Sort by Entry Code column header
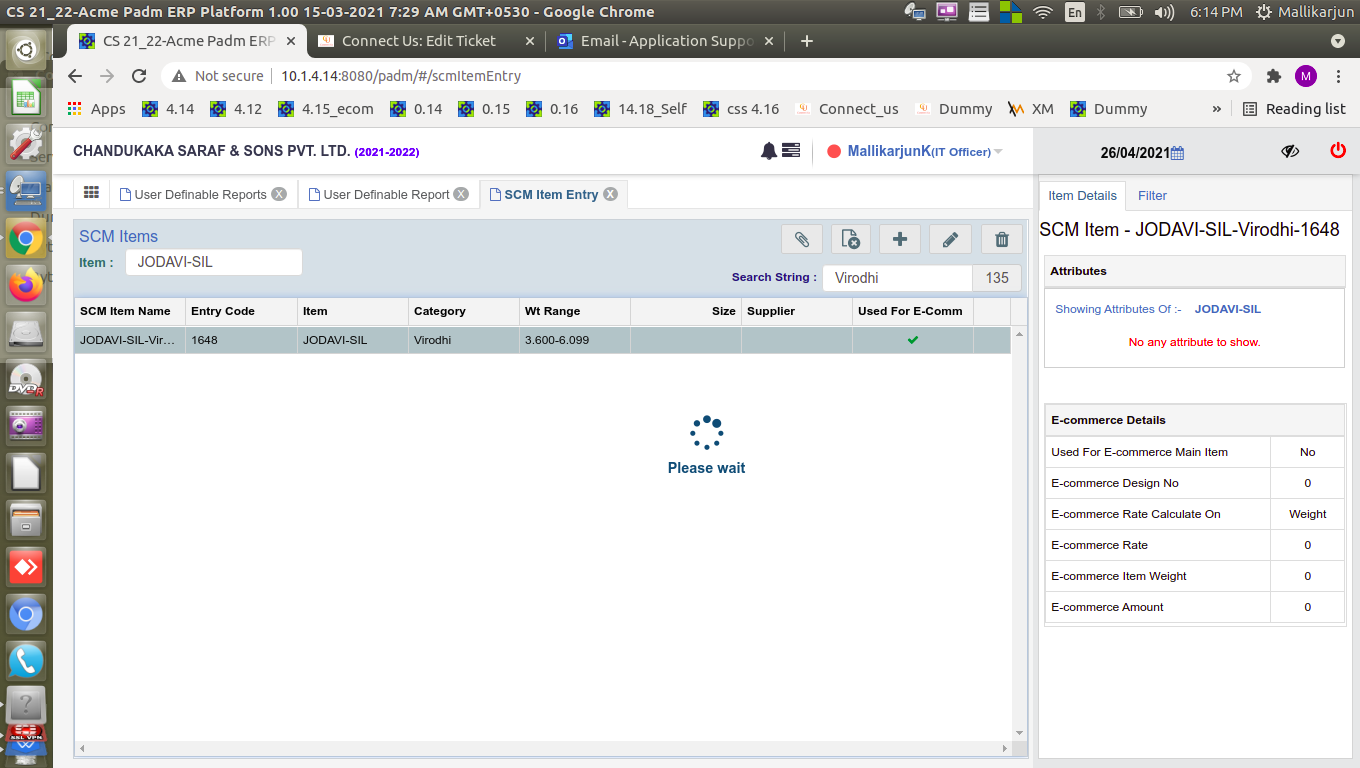 pos(241,311)
